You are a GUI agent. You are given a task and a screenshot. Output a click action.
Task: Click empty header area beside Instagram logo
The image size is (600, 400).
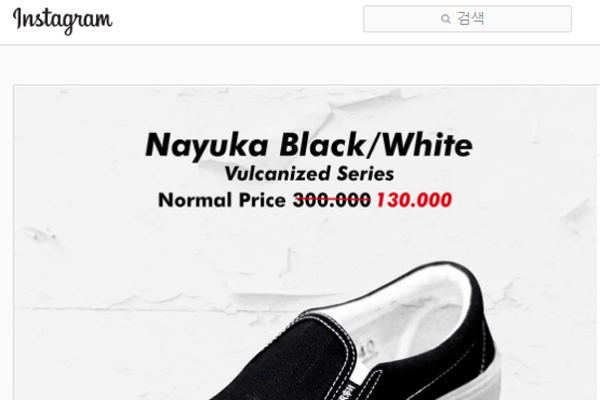(x=237, y=21)
